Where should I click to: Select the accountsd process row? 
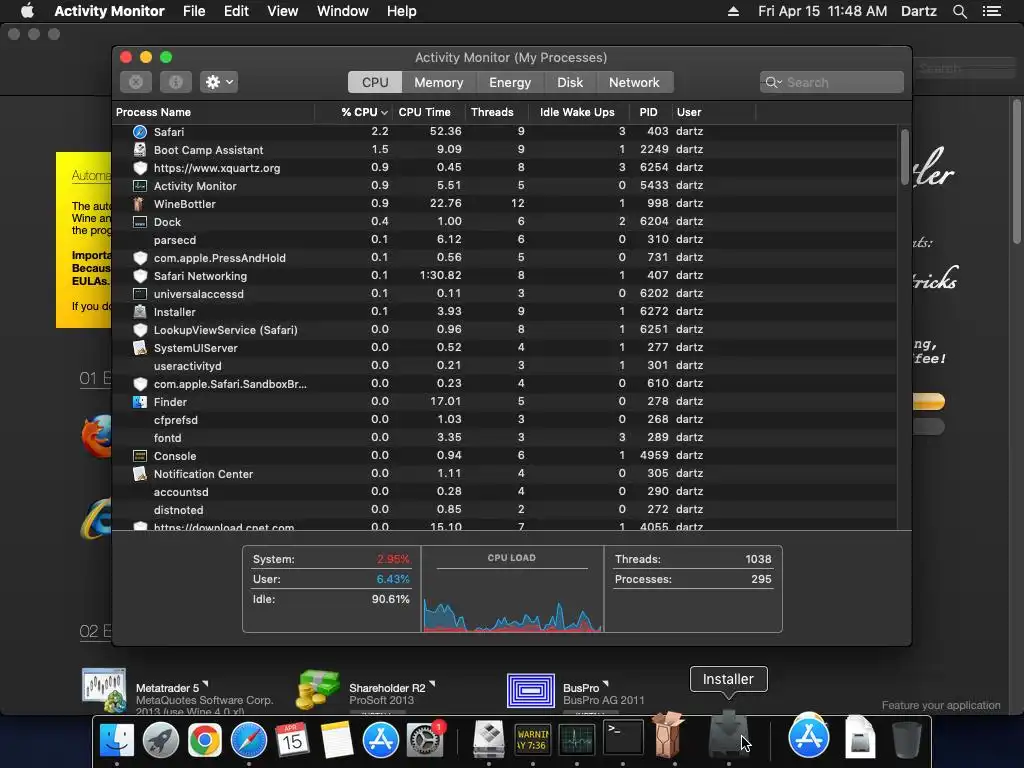pos(504,492)
